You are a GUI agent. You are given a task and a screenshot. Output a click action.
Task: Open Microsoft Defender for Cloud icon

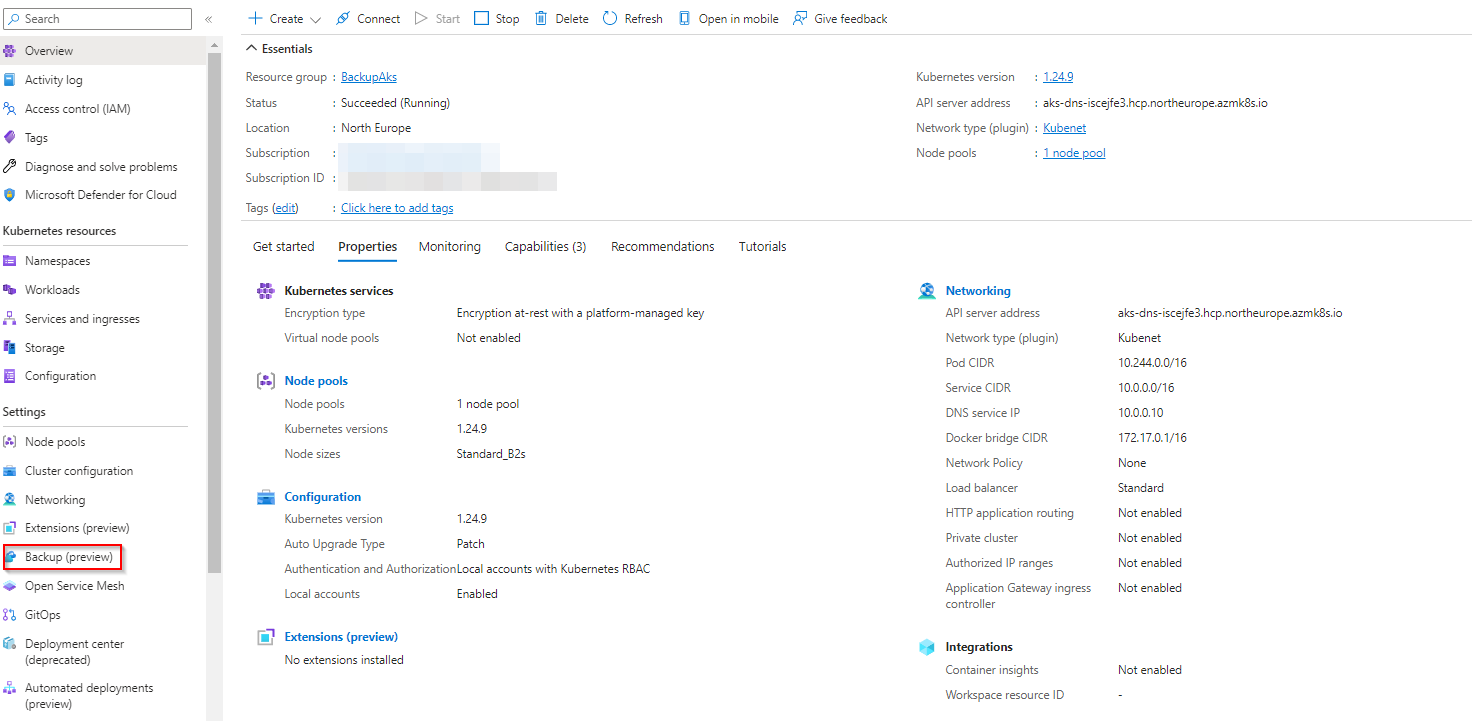tap(10, 195)
